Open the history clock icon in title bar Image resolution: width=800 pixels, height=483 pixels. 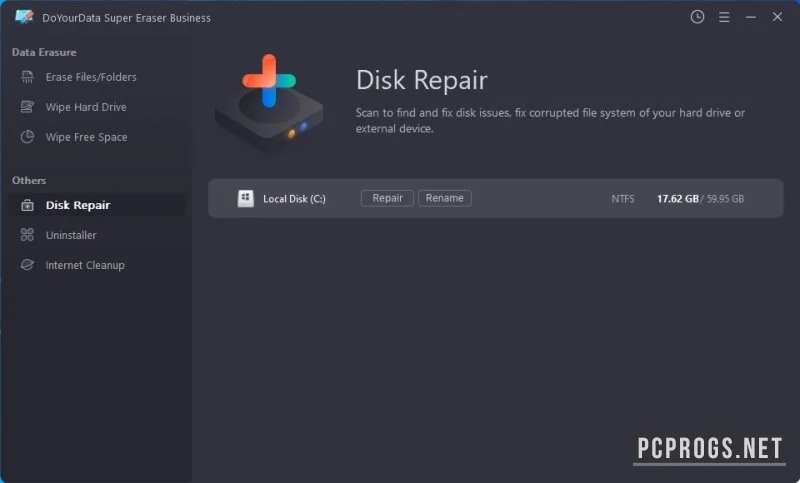coord(697,17)
